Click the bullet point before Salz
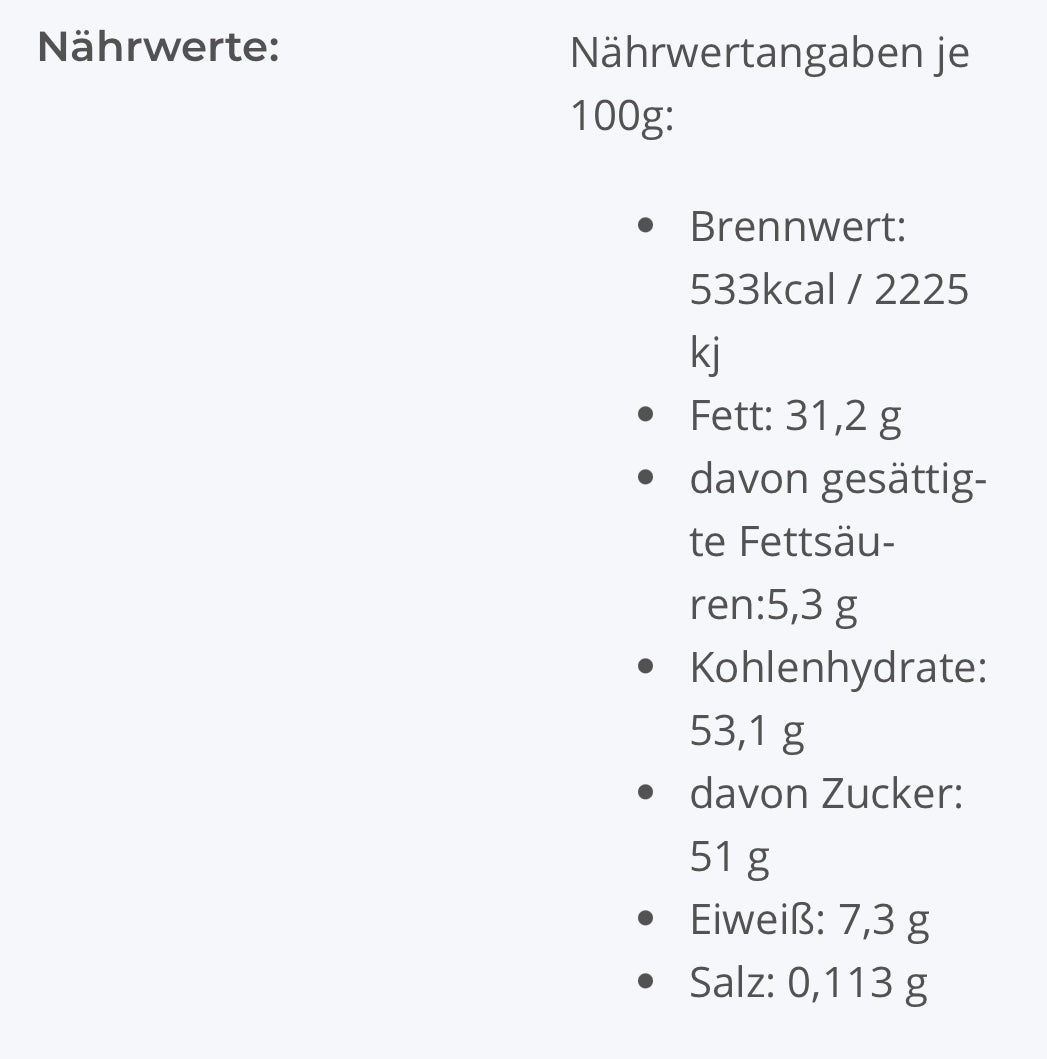This screenshot has width=1047, height=1059. click(645, 983)
